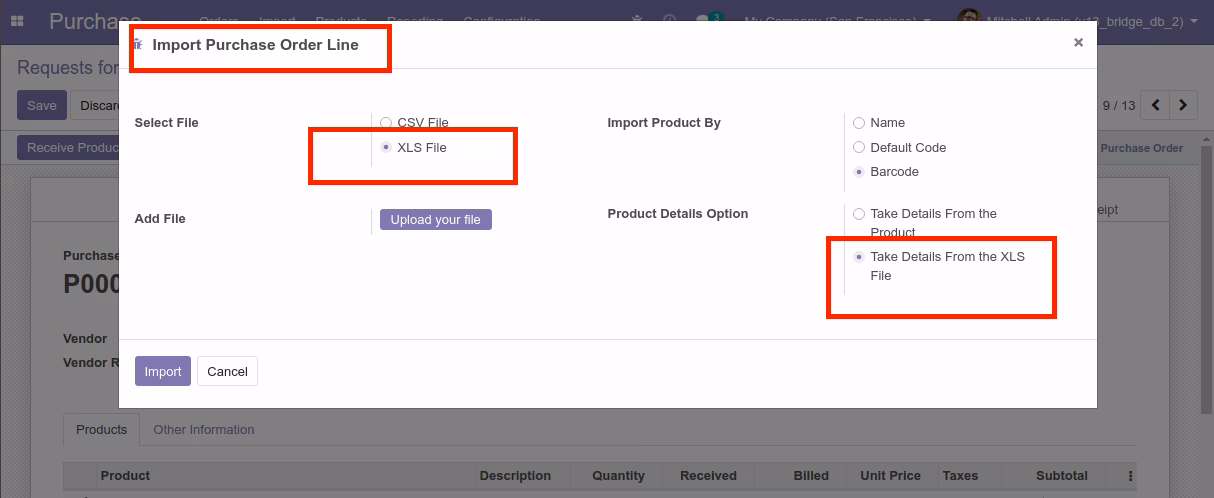Switch to the Products tab
Screen dimensions: 1214x498
pos(102,430)
